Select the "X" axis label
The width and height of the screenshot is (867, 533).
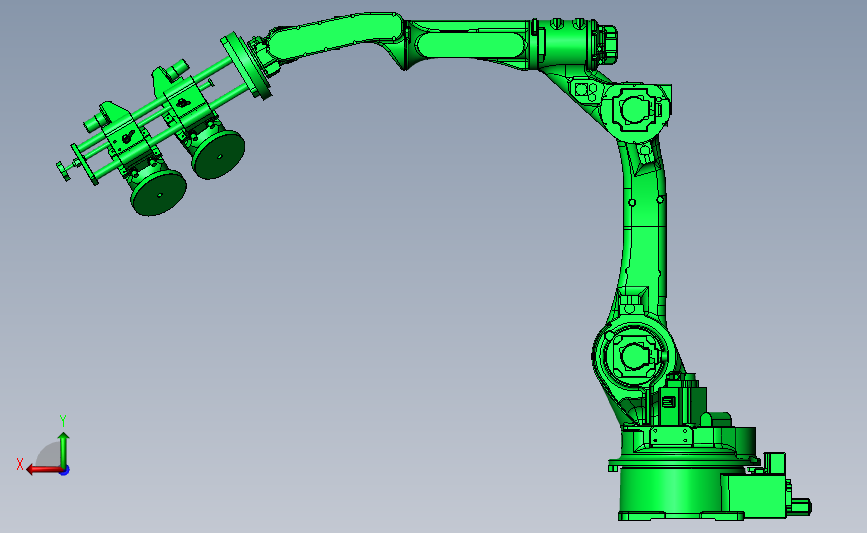click(x=20, y=464)
